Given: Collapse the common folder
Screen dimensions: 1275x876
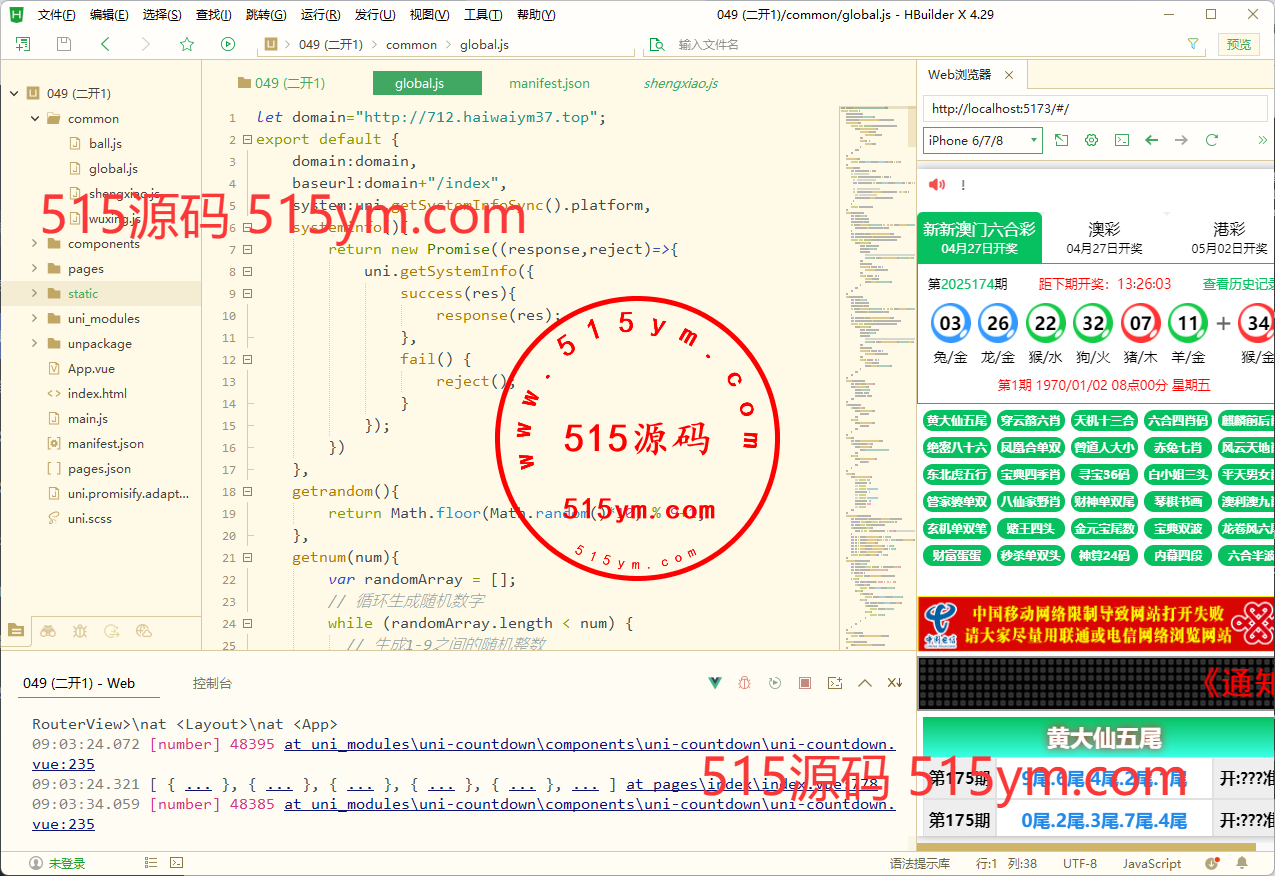Looking at the screenshot, I should pos(36,118).
